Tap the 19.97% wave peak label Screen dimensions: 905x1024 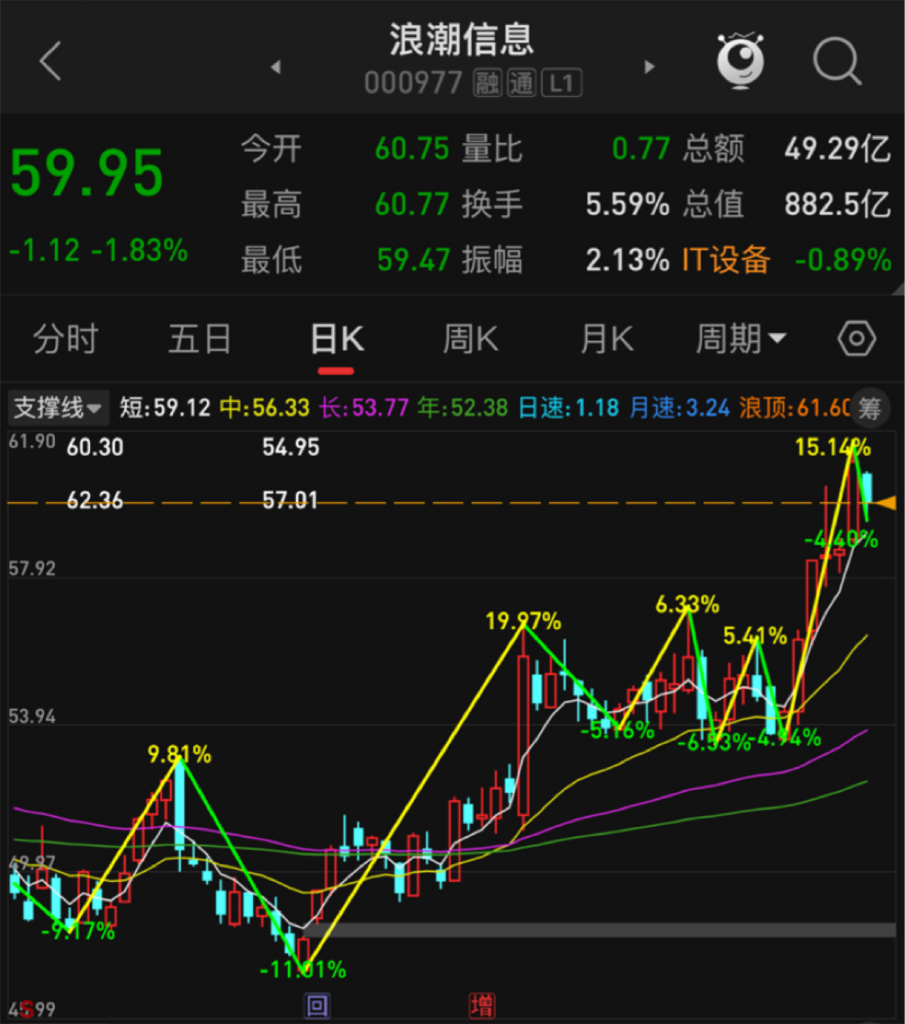coord(523,621)
